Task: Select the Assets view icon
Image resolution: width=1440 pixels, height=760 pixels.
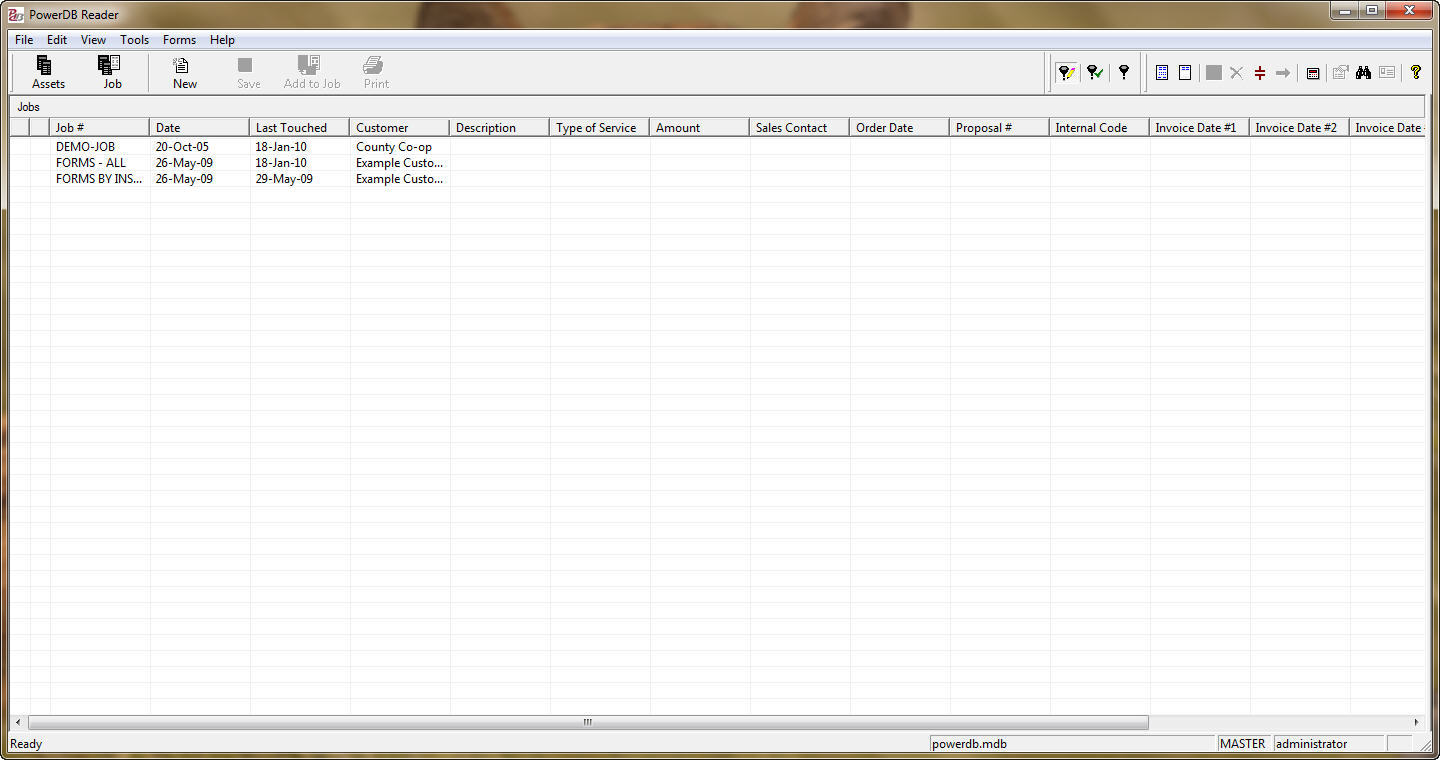Action: pyautogui.click(x=47, y=71)
